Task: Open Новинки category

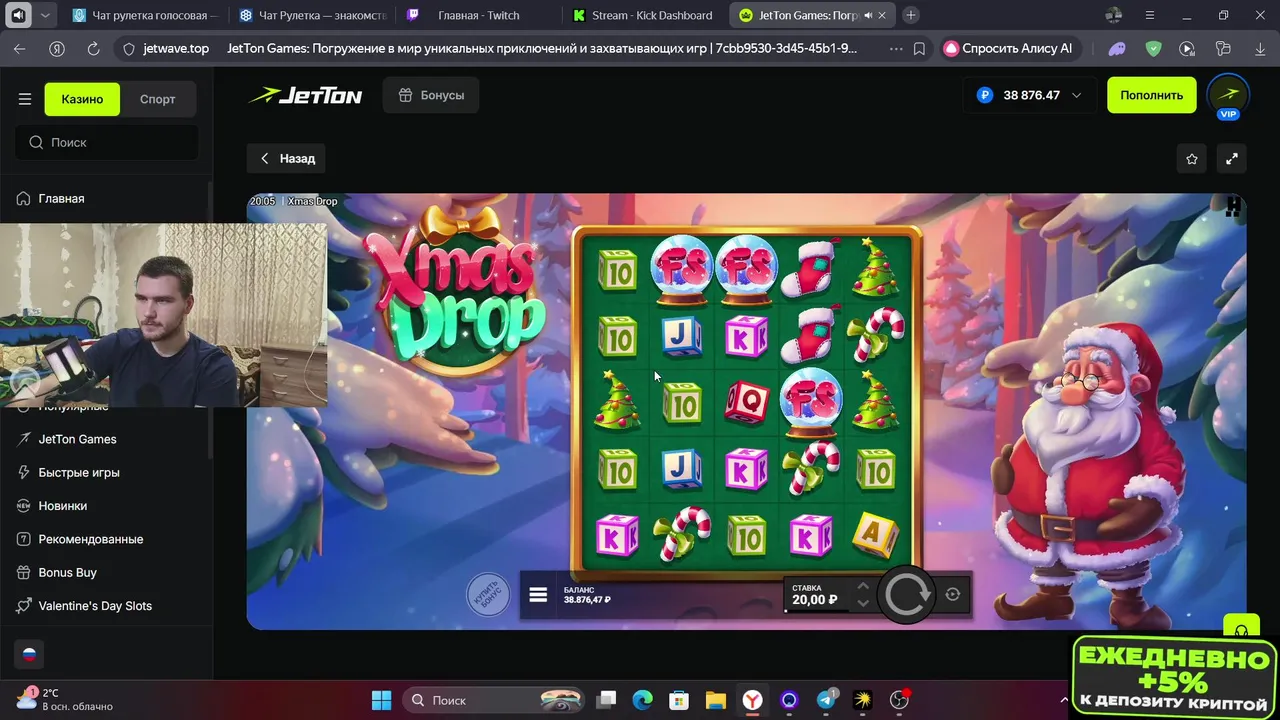Action: pos(62,505)
